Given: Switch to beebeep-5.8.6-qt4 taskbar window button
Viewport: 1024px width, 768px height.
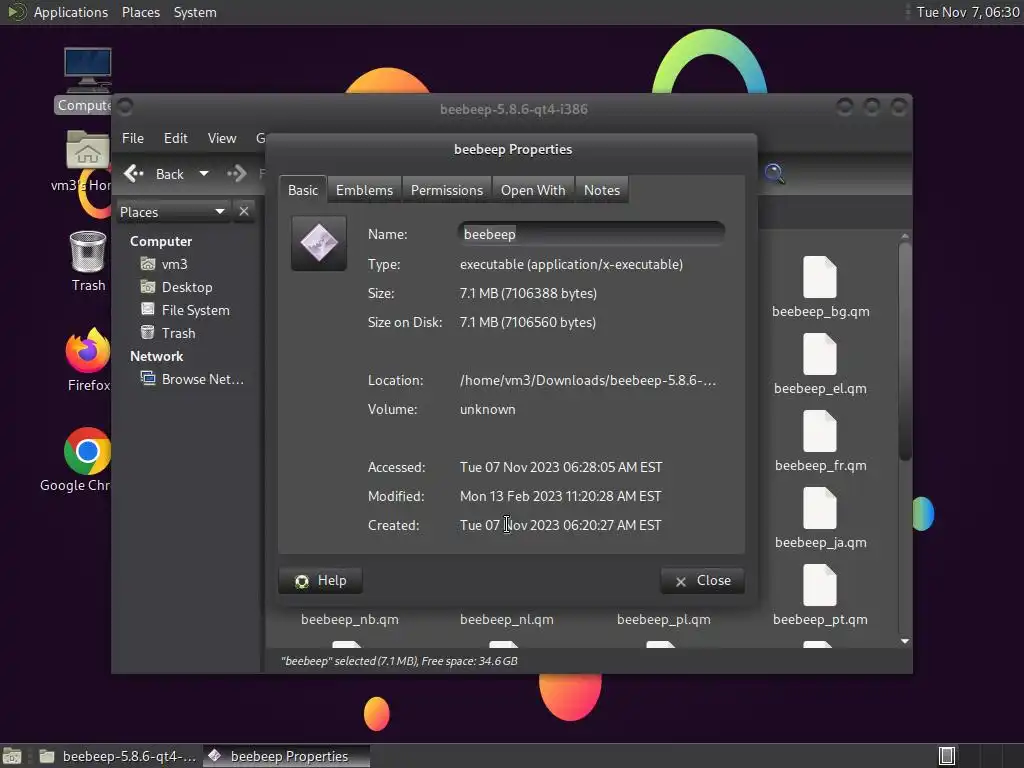Looking at the screenshot, I should point(118,756).
